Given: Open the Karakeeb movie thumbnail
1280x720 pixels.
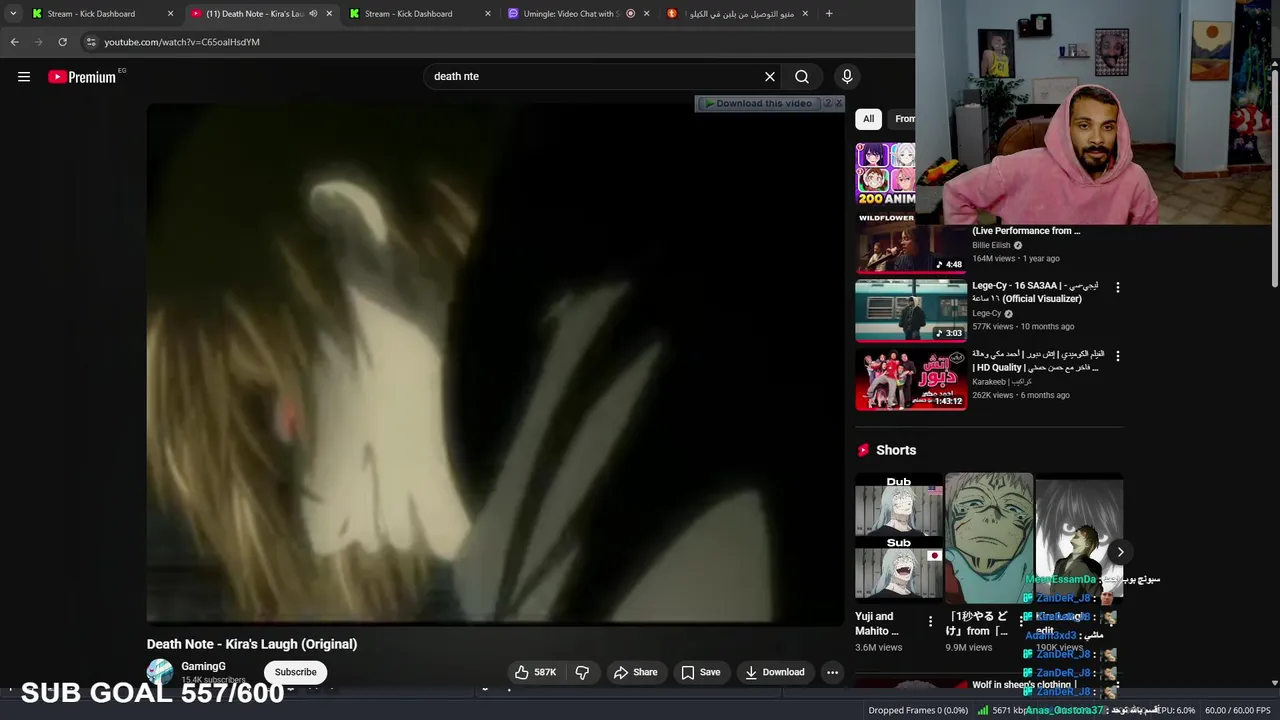Looking at the screenshot, I should tap(911, 380).
